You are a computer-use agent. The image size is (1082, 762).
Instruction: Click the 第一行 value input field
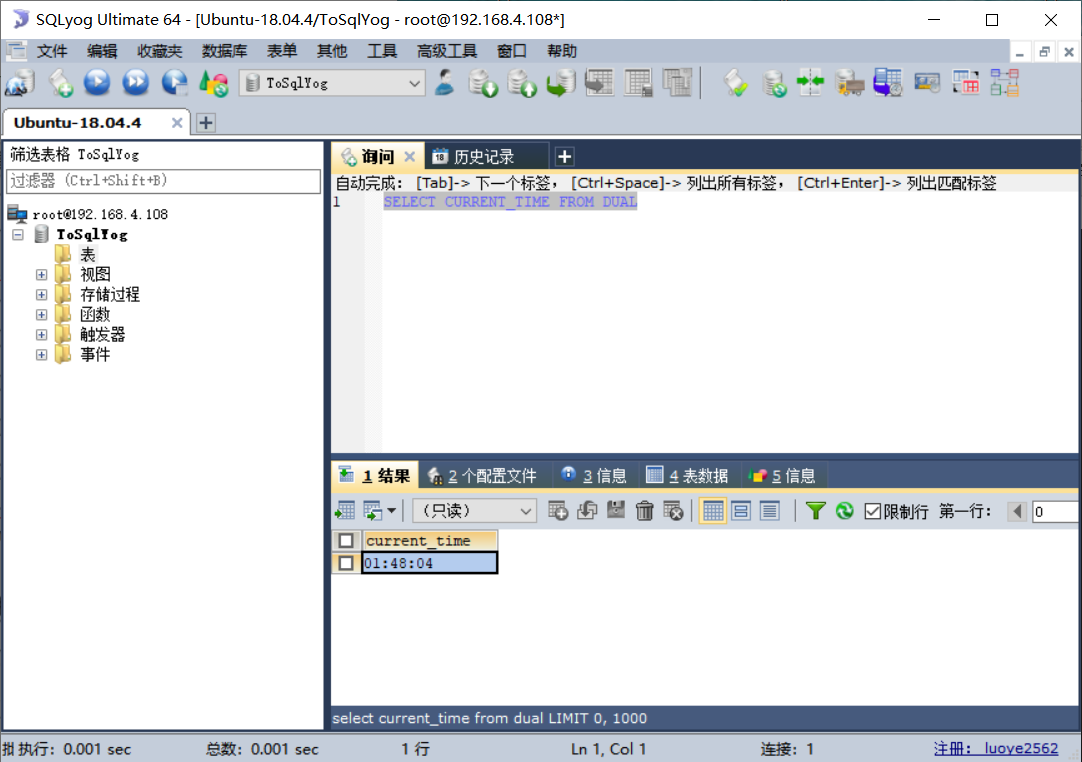point(1054,511)
